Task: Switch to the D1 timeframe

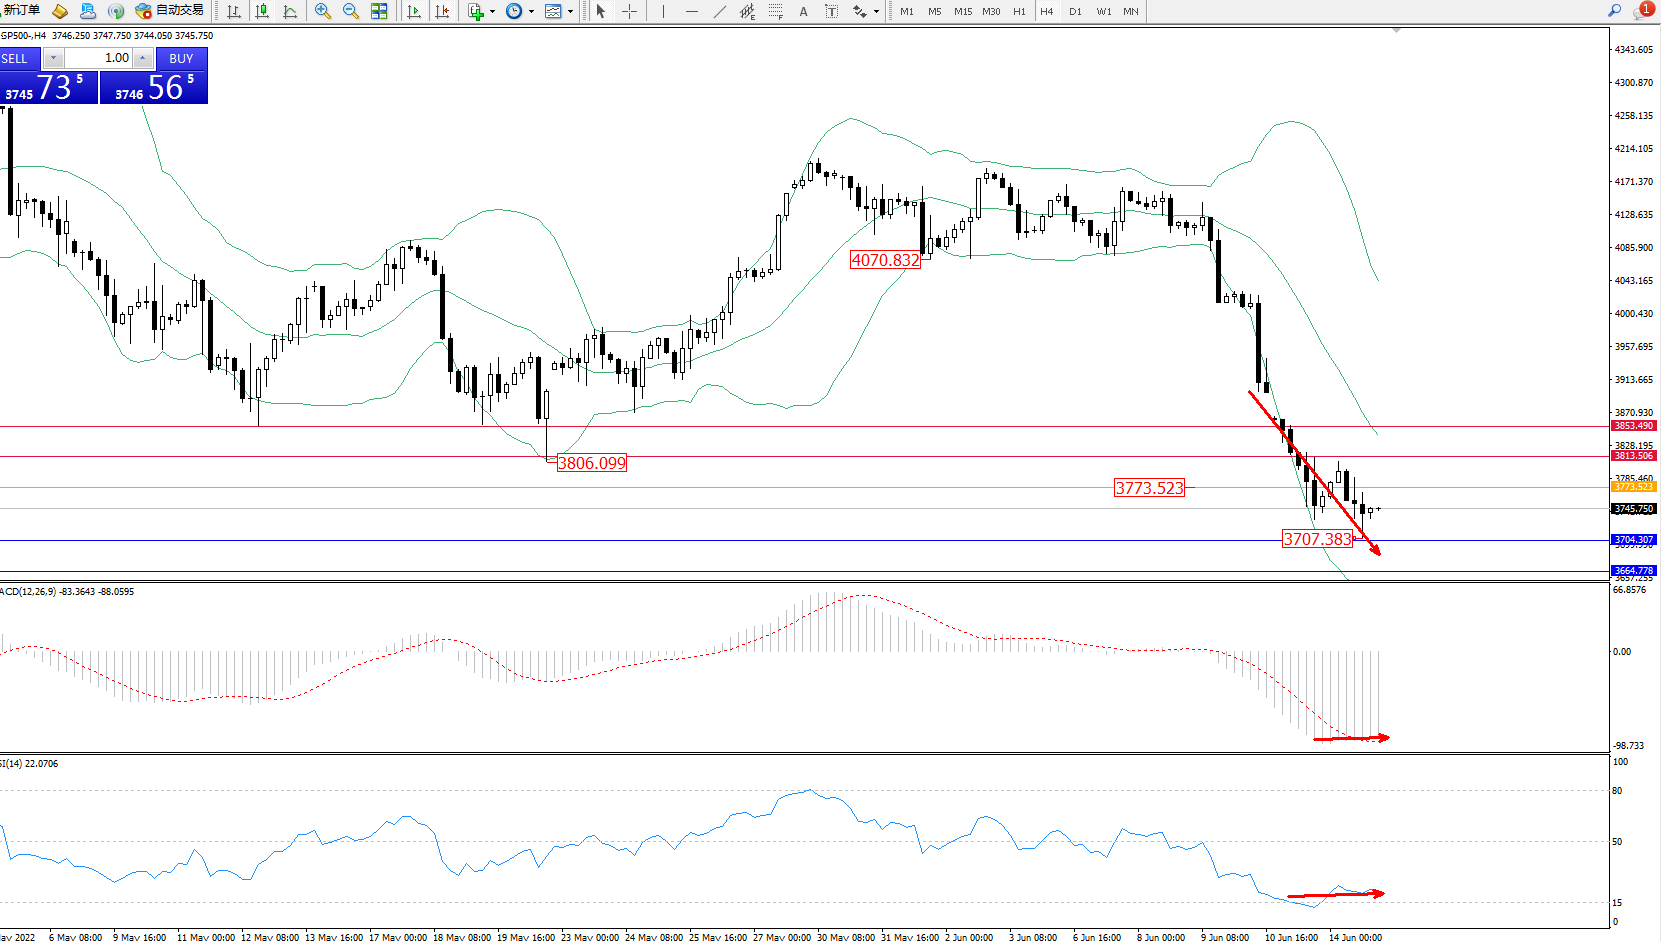Action: [x=1075, y=12]
